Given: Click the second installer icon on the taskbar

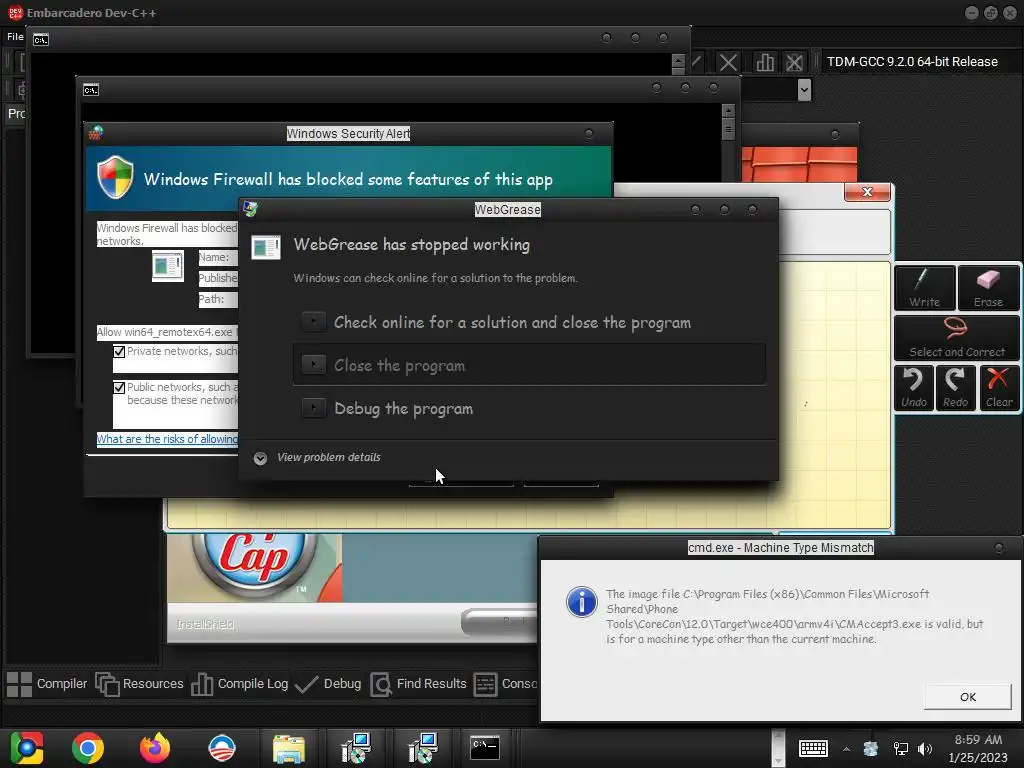Looking at the screenshot, I should [x=423, y=748].
